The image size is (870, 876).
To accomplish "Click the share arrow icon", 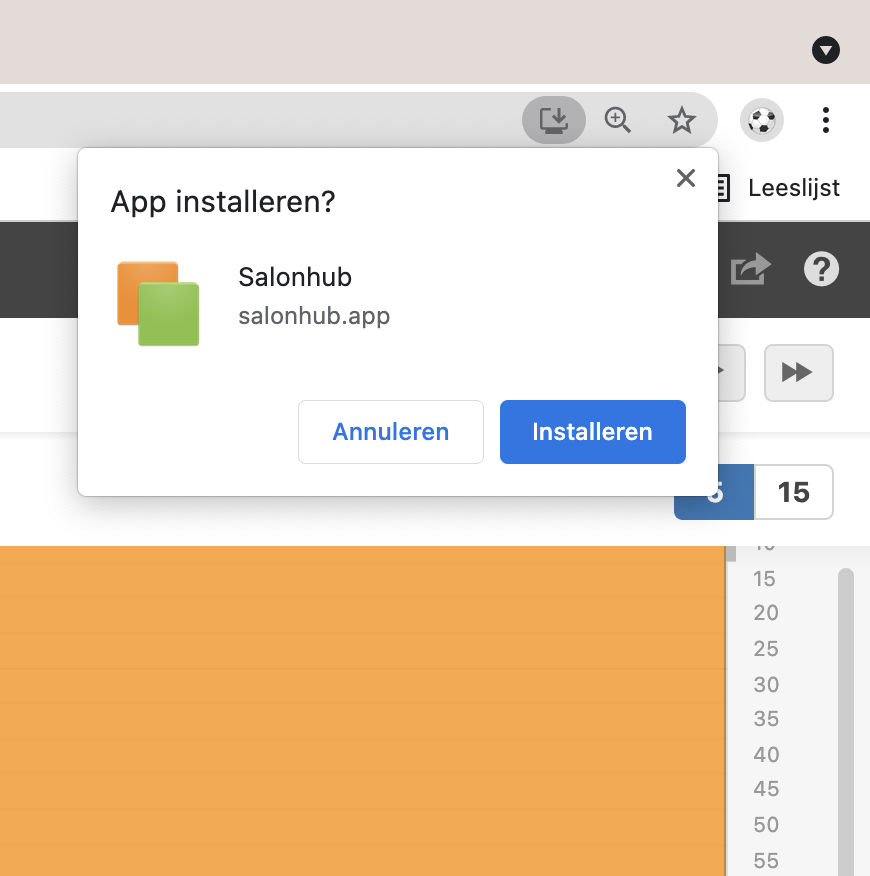I will 751,269.
